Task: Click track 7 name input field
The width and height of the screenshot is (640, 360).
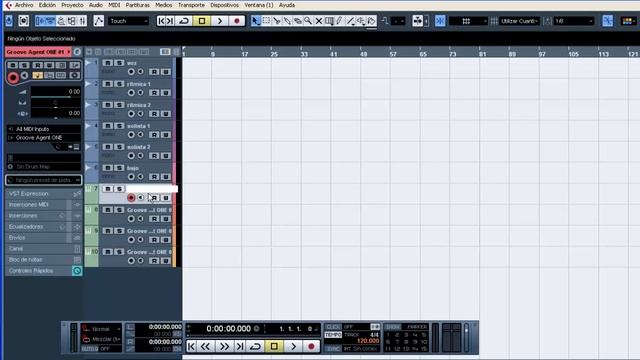Action: tap(152, 189)
